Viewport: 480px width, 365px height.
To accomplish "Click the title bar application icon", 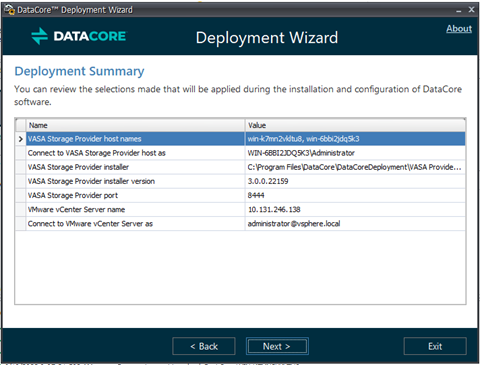I will [9, 10].
